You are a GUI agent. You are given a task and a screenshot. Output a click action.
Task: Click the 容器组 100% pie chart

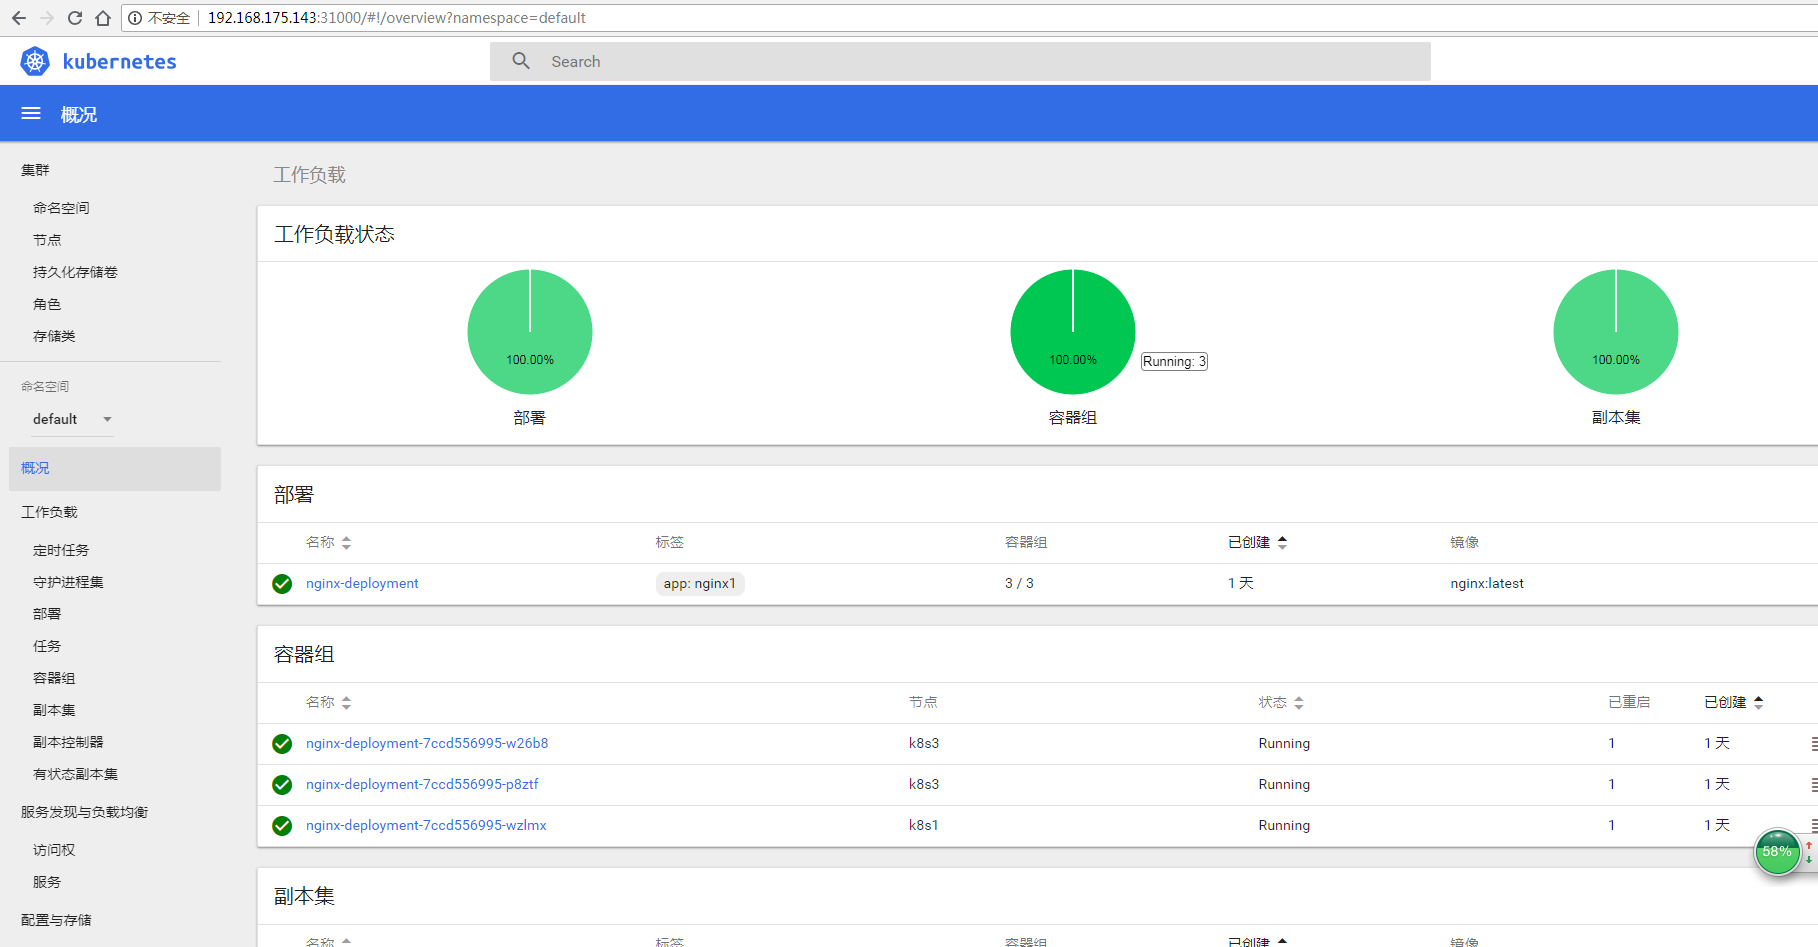[x=1073, y=332]
